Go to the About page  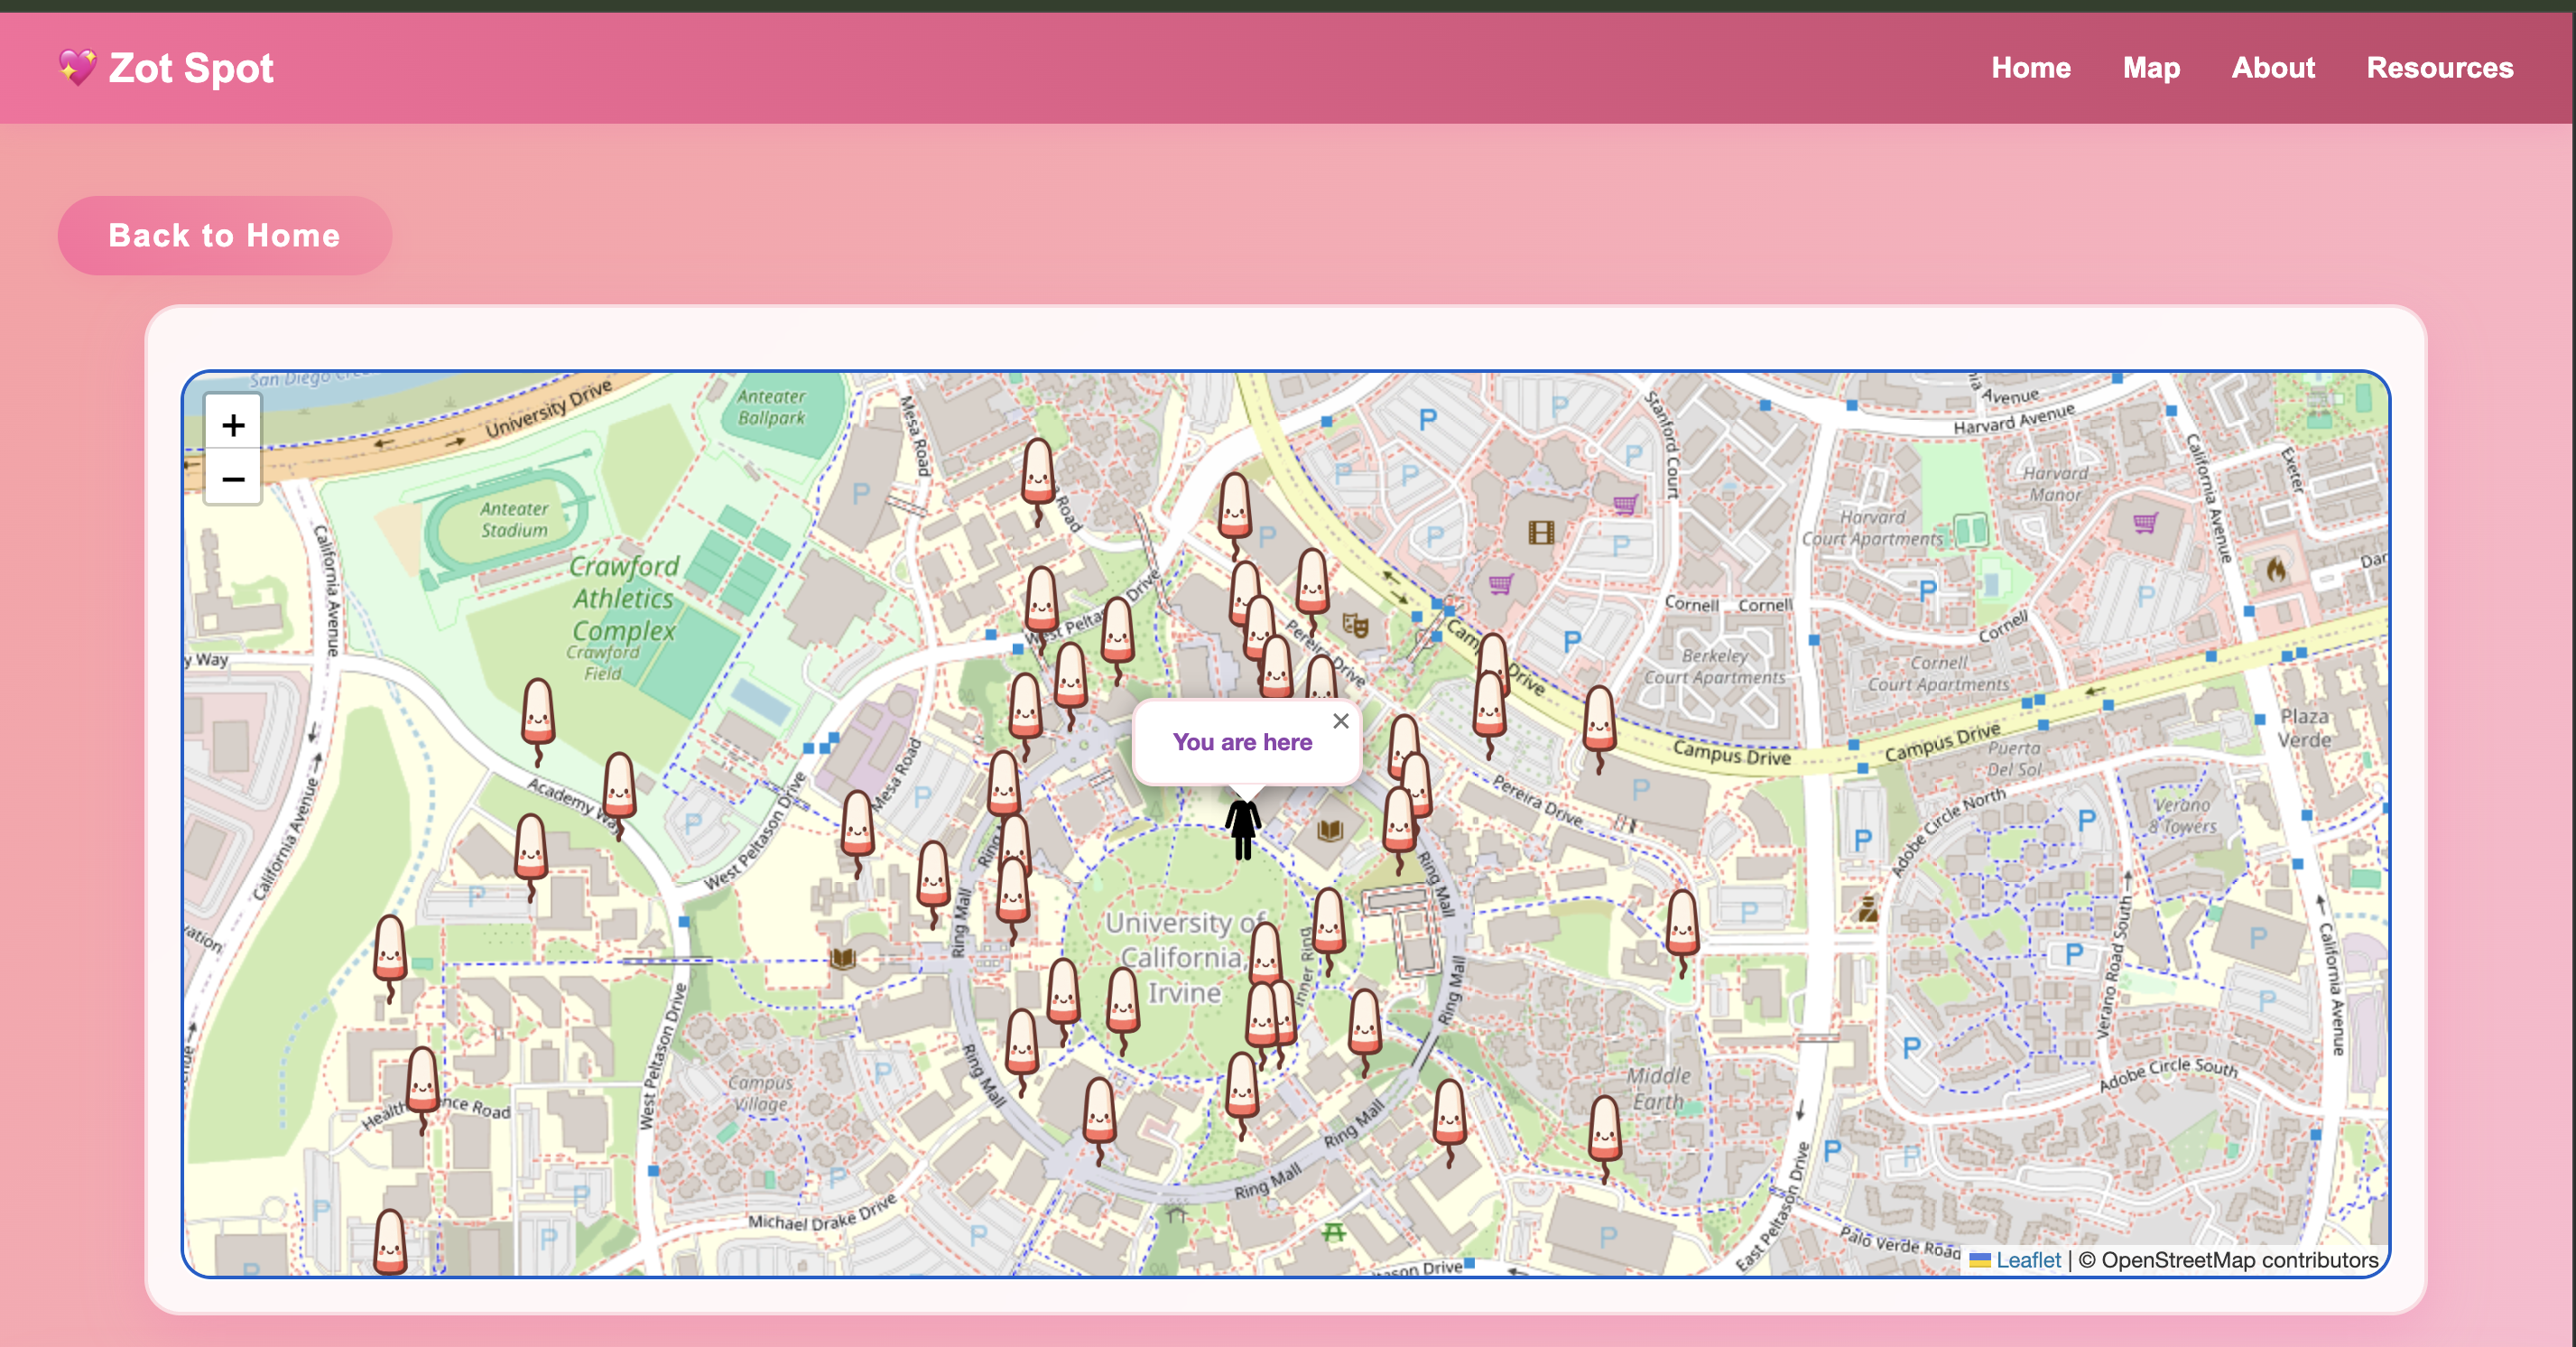pyautogui.click(x=2272, y=68)
